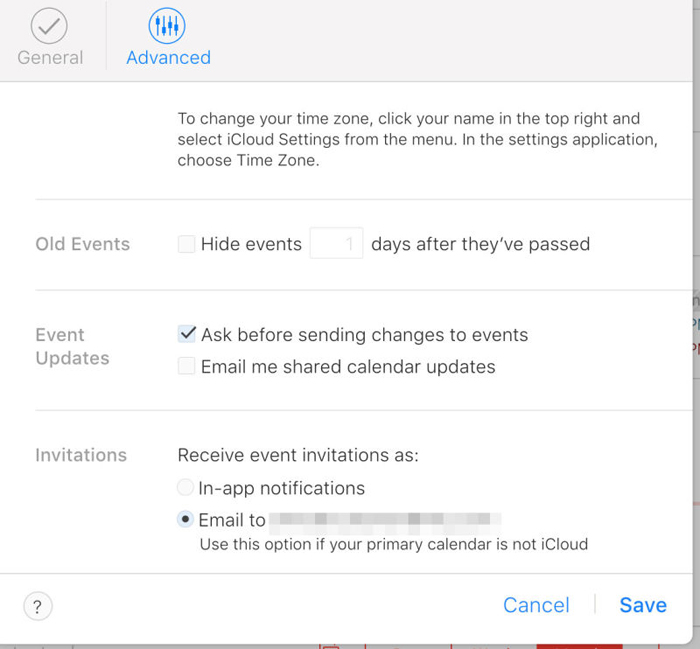The image size is (700, 649).
Task: Click the days number field for old events
Action: tap(336, 244)
